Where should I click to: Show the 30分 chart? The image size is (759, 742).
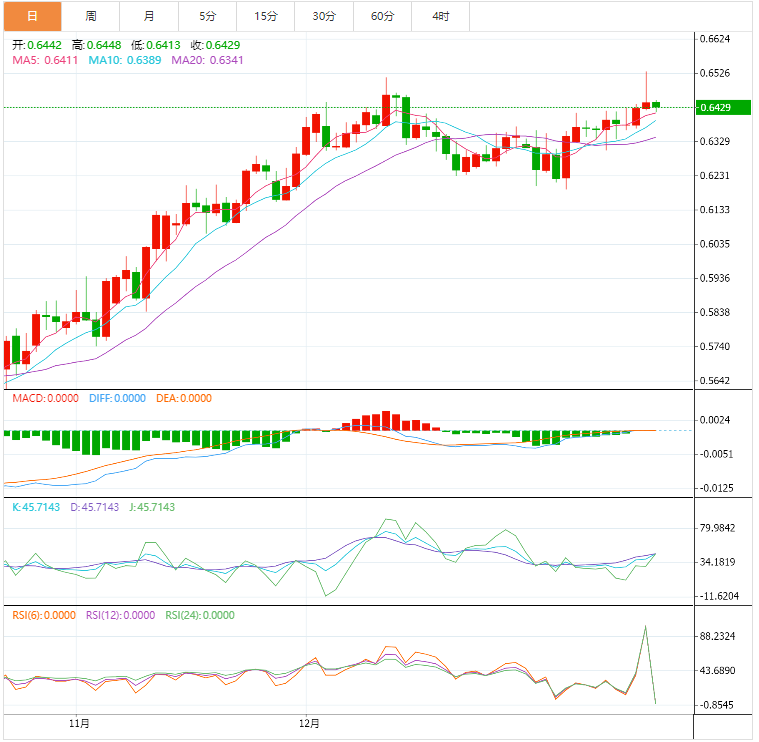click(x=324, y=16)
